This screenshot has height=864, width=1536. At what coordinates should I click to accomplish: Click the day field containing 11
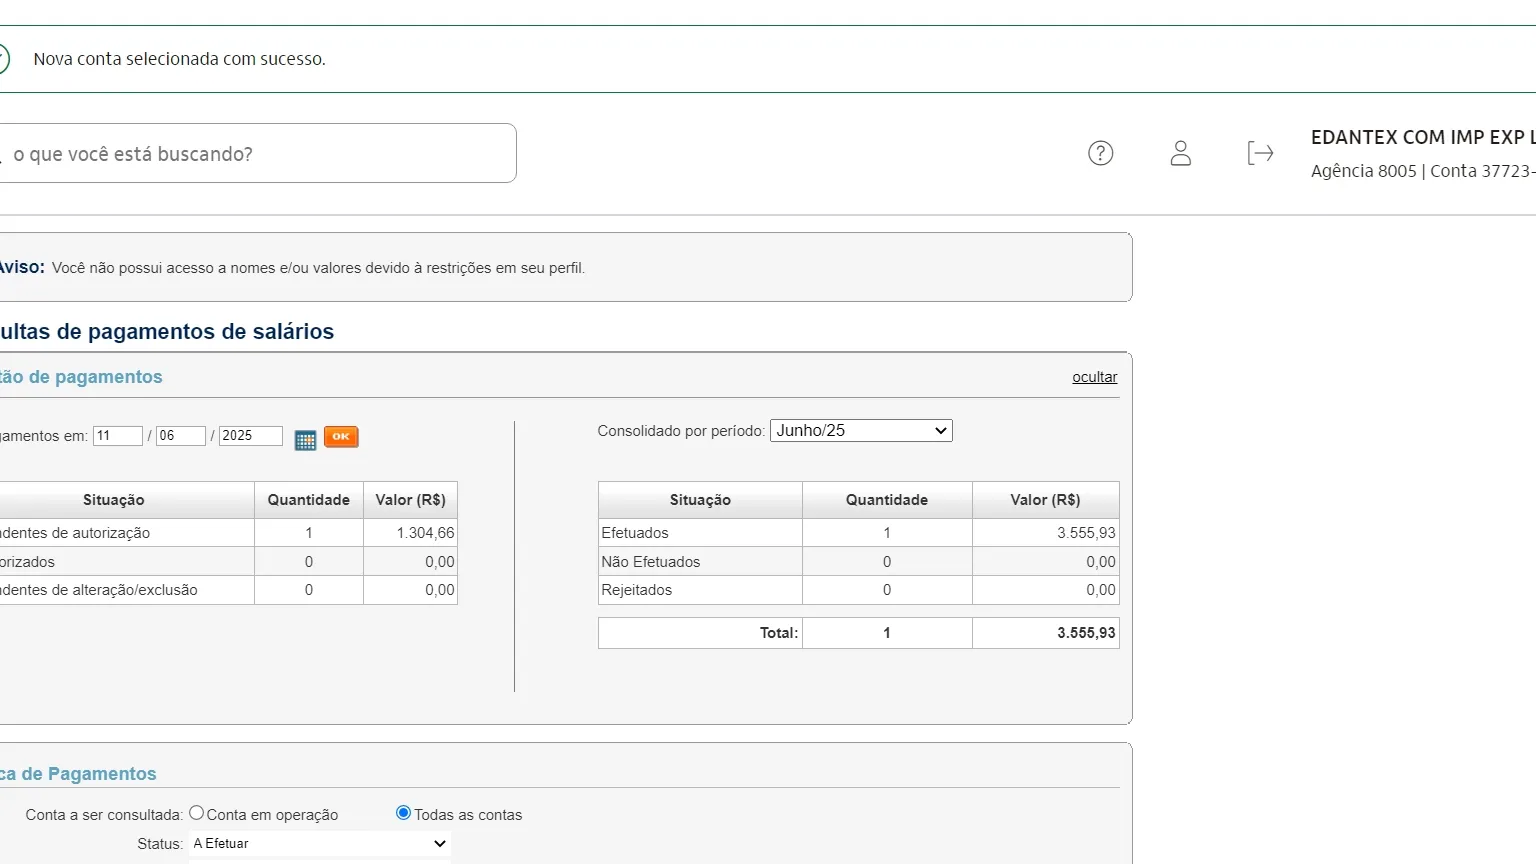point(117,436)
